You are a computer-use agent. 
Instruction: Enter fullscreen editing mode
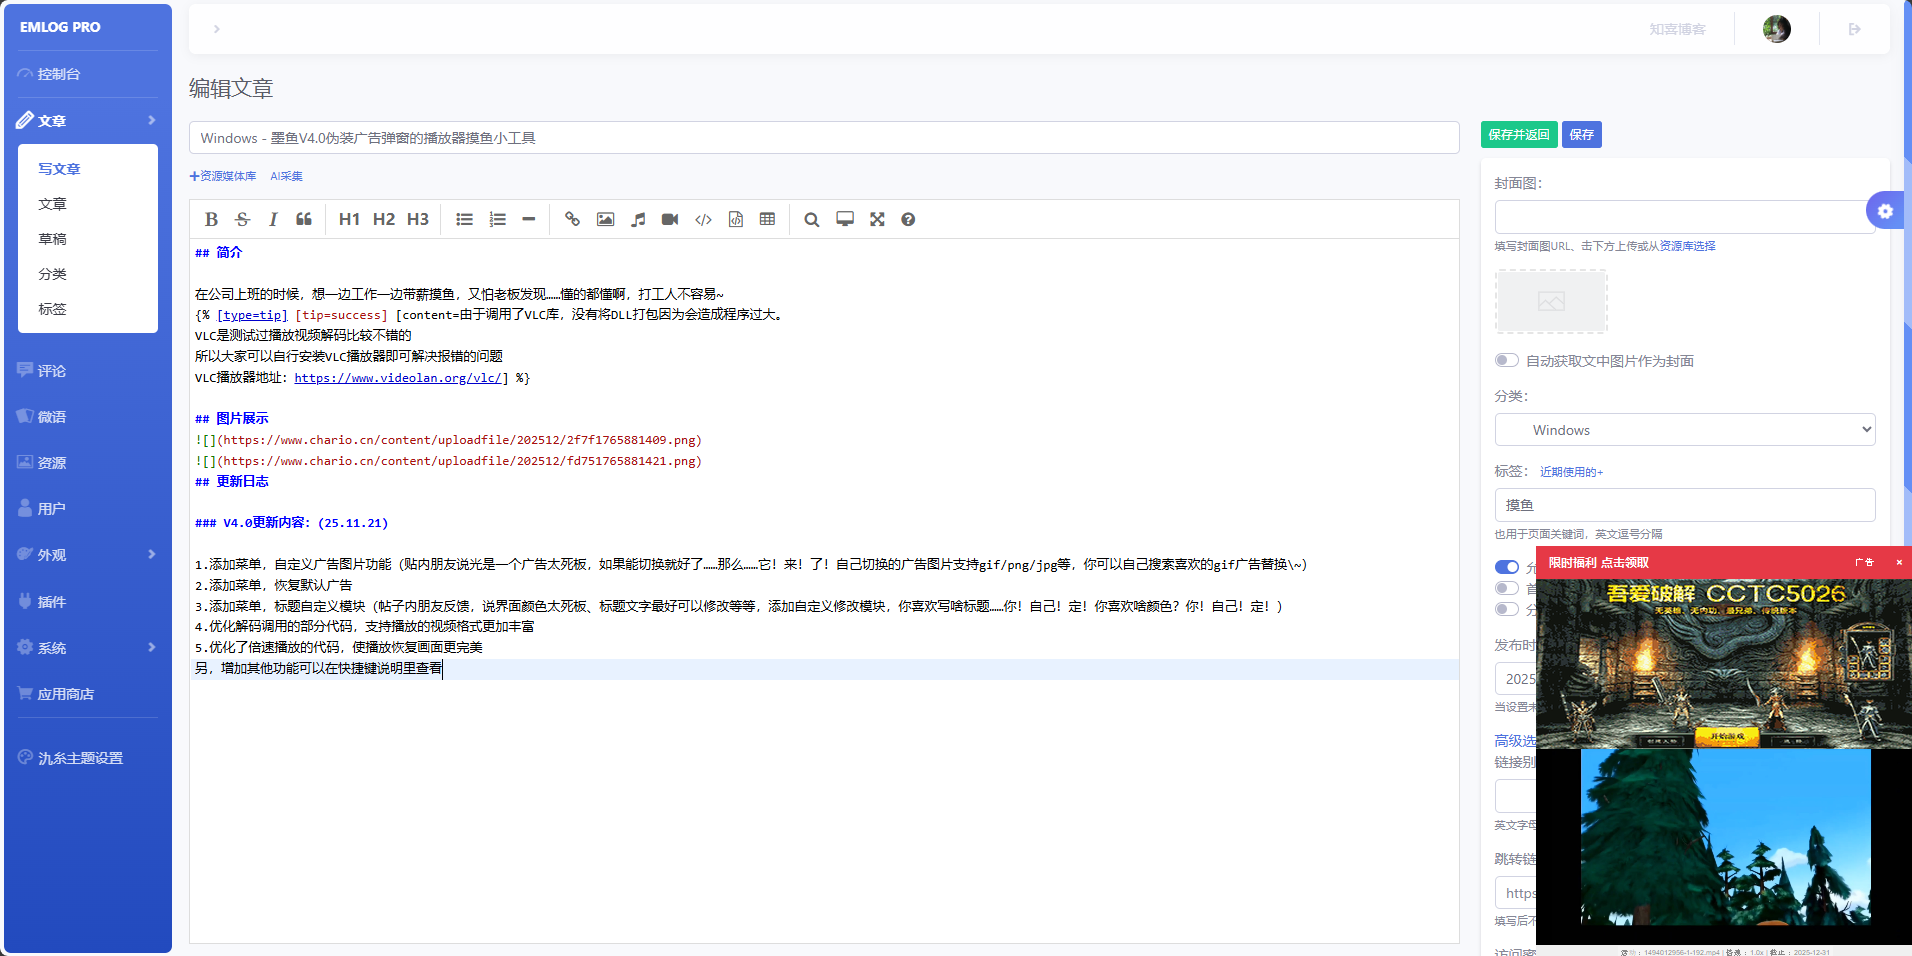(878, 219)
